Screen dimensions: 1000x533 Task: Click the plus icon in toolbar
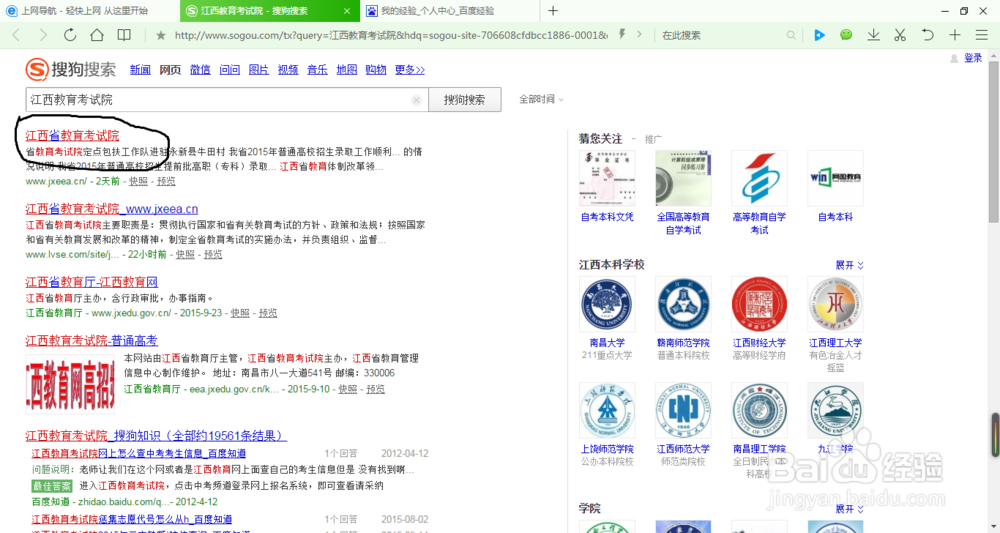tap(955, 35)
